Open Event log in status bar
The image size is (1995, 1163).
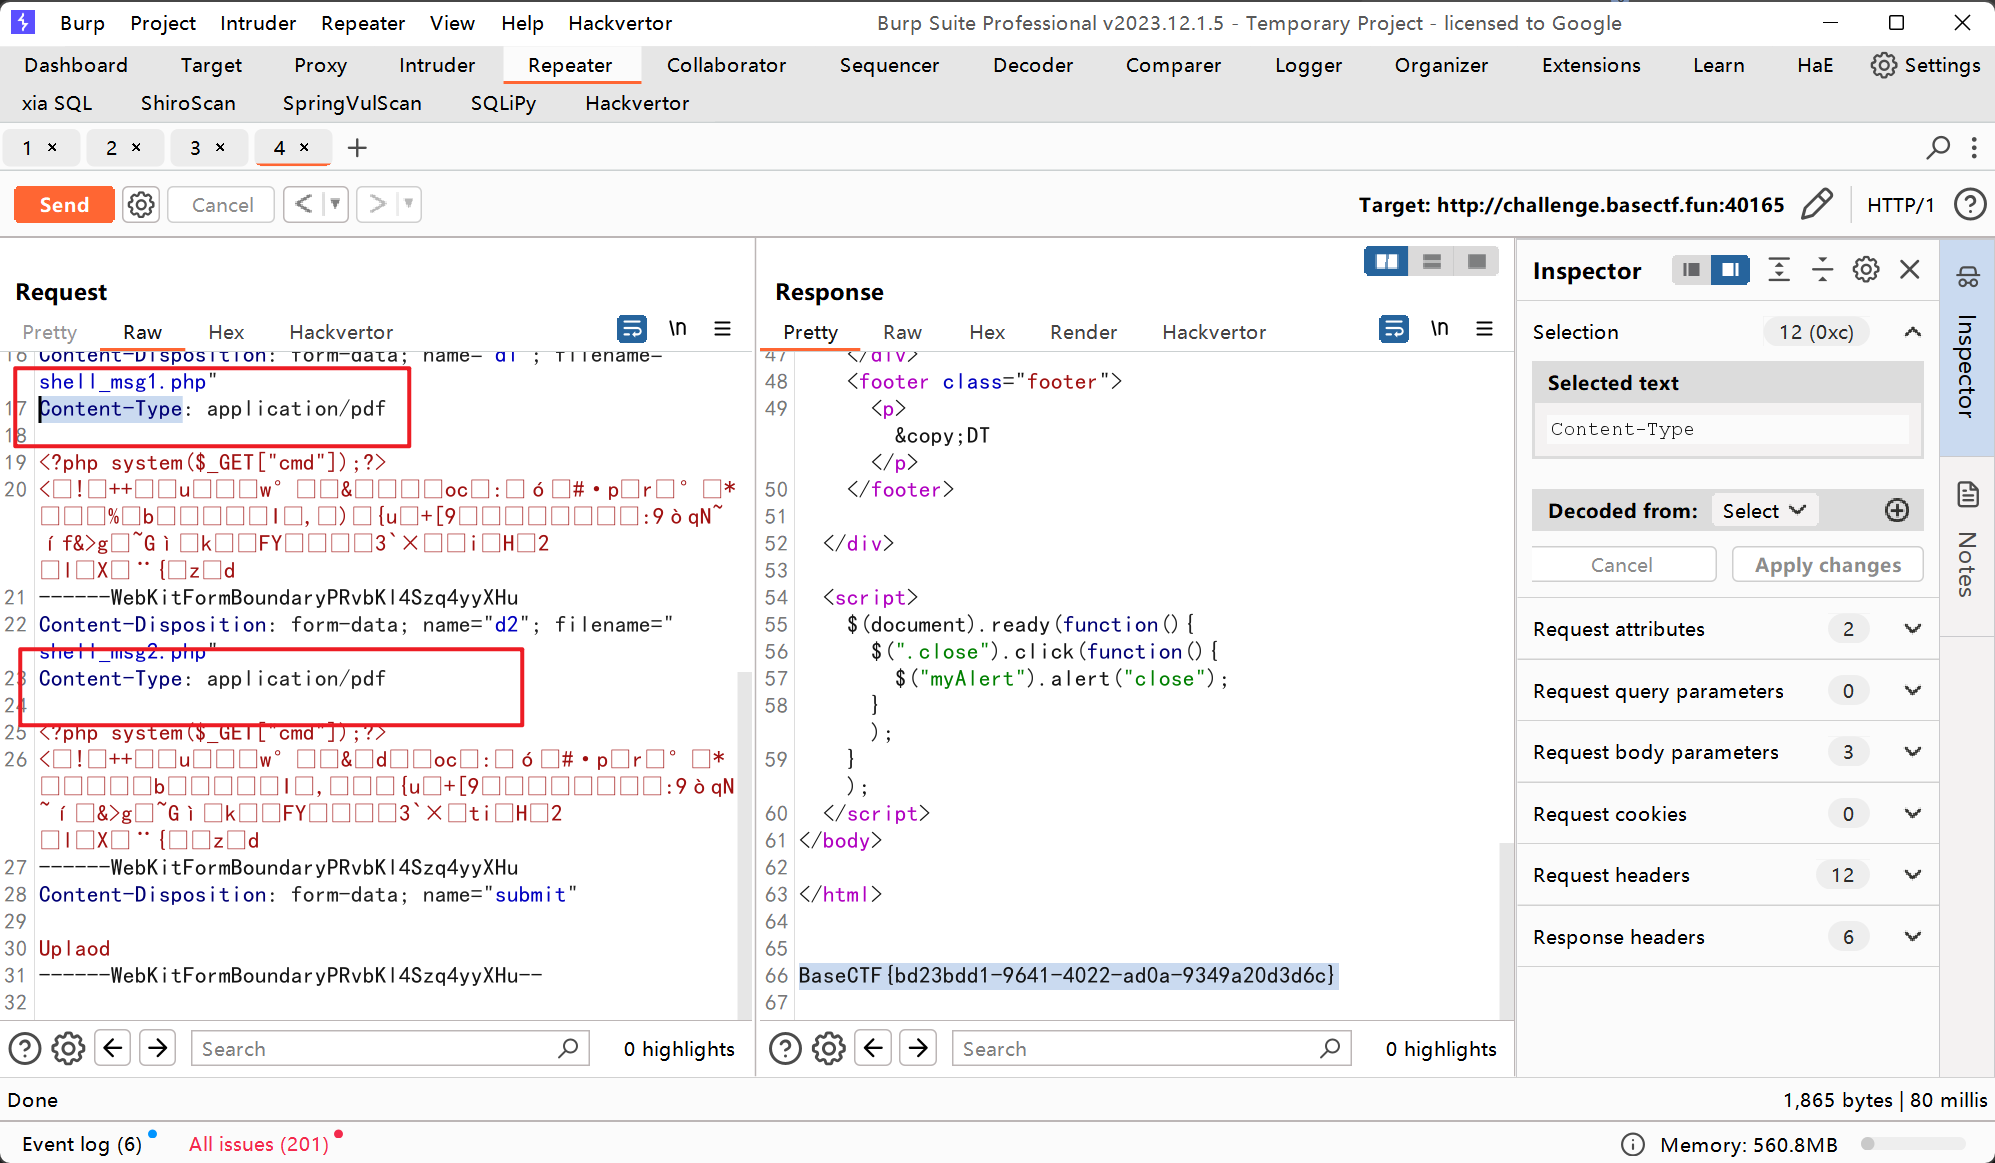tap(81, 1144)
